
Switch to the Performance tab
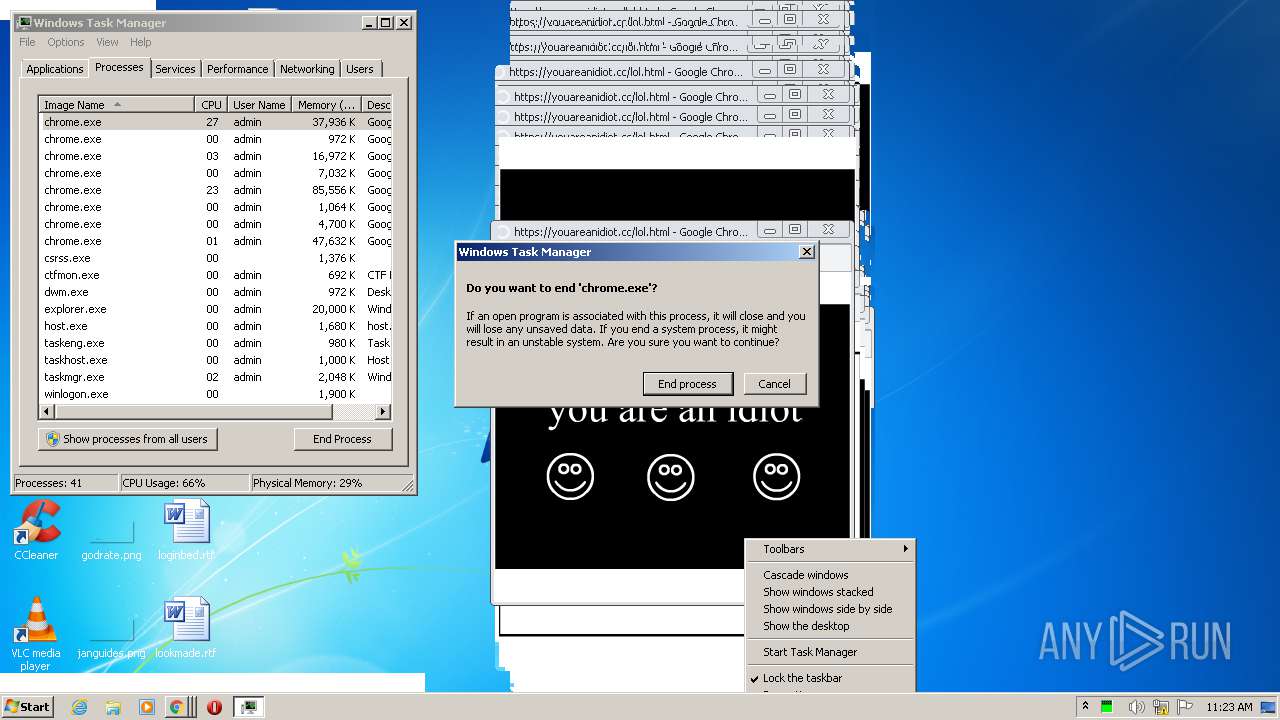point(237,69)
